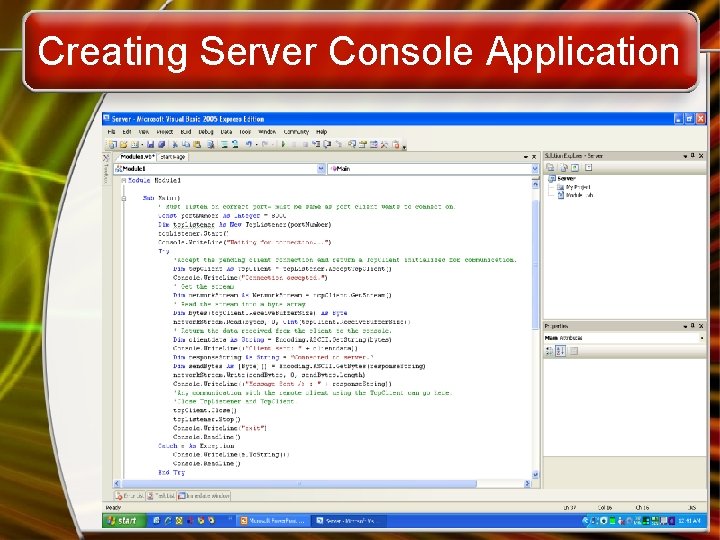Screen dimensions: 720x540
Task: Open the Edit menu
Action: (x=127, y=132)
